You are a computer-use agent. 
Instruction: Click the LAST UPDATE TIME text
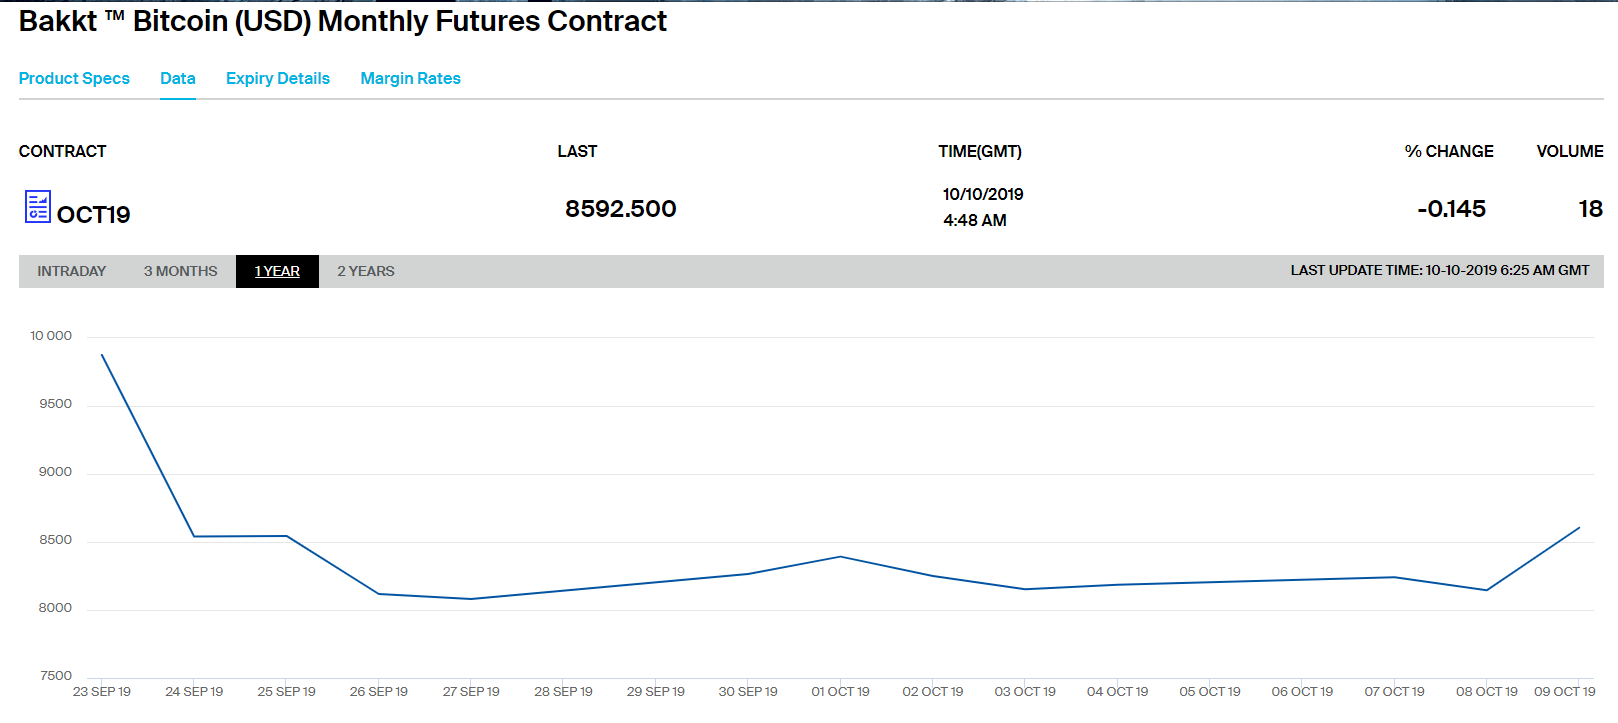1440,270
